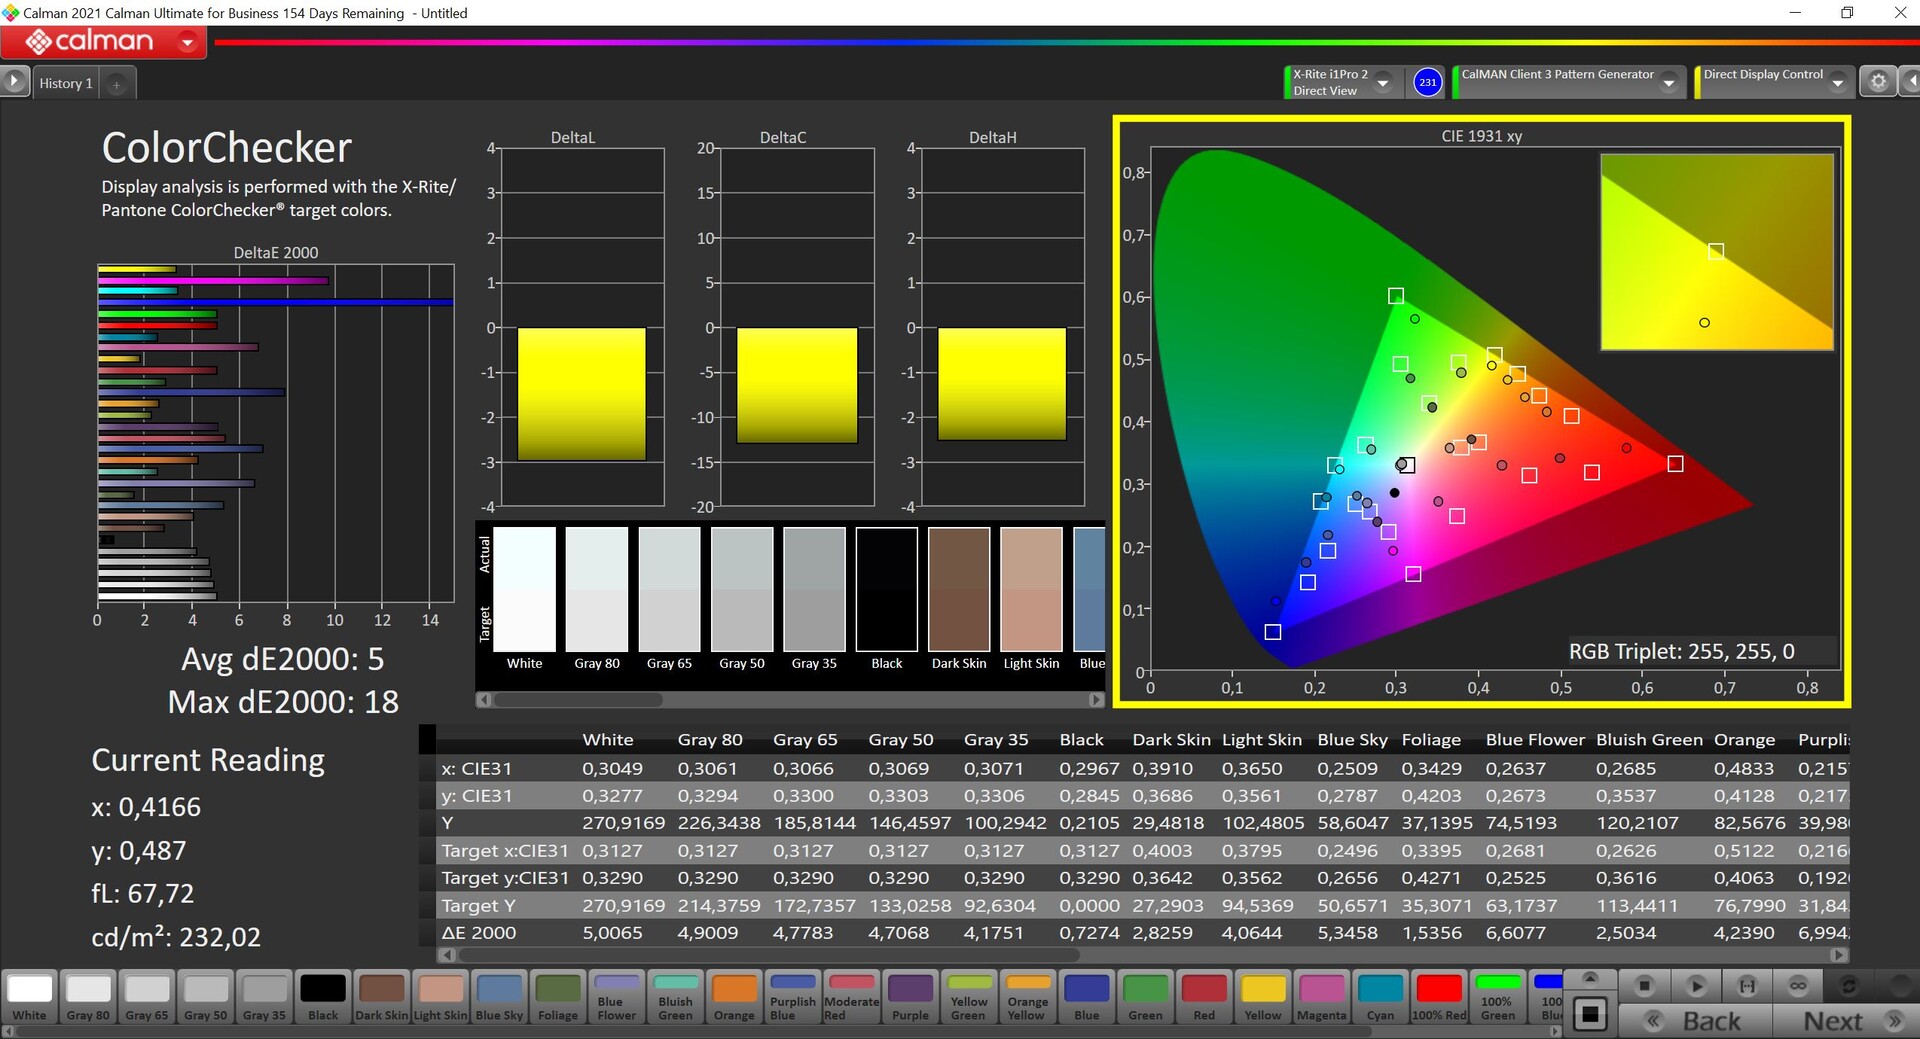Click the read series bracket icon

(x=1747, y=986)
